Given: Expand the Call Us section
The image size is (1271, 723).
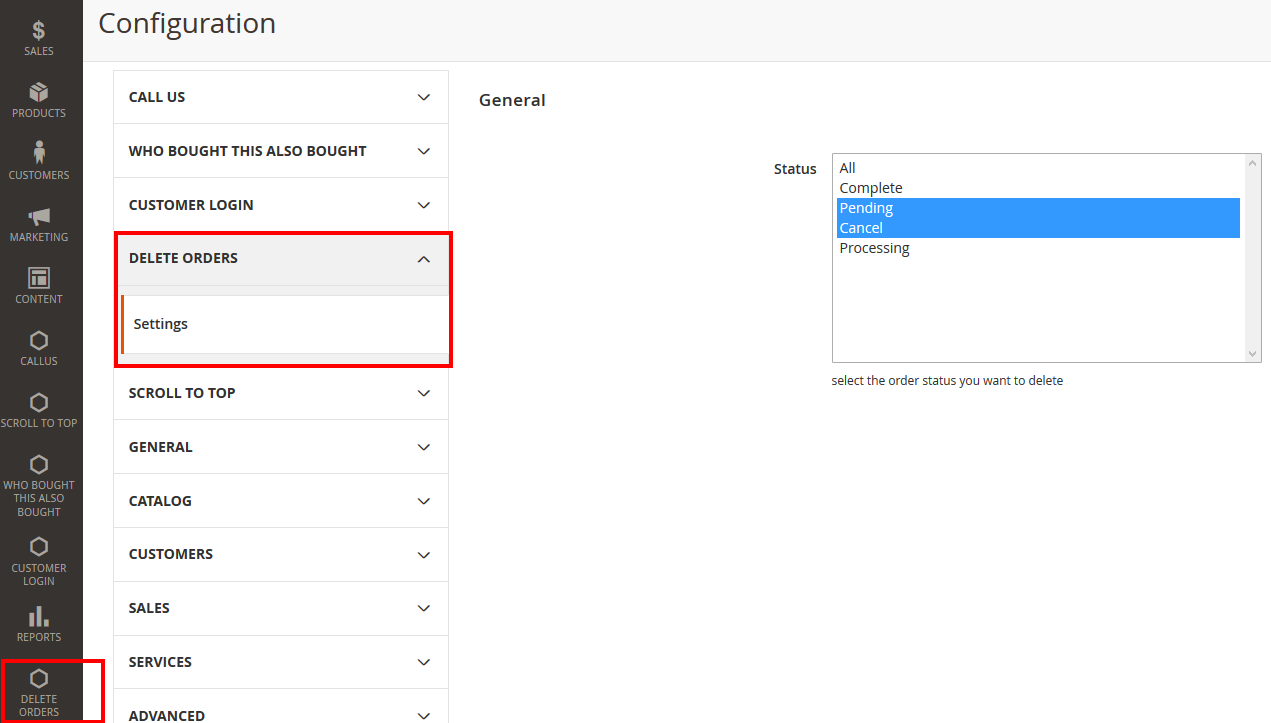Looking at the screenshot, I should coord(280,97).
